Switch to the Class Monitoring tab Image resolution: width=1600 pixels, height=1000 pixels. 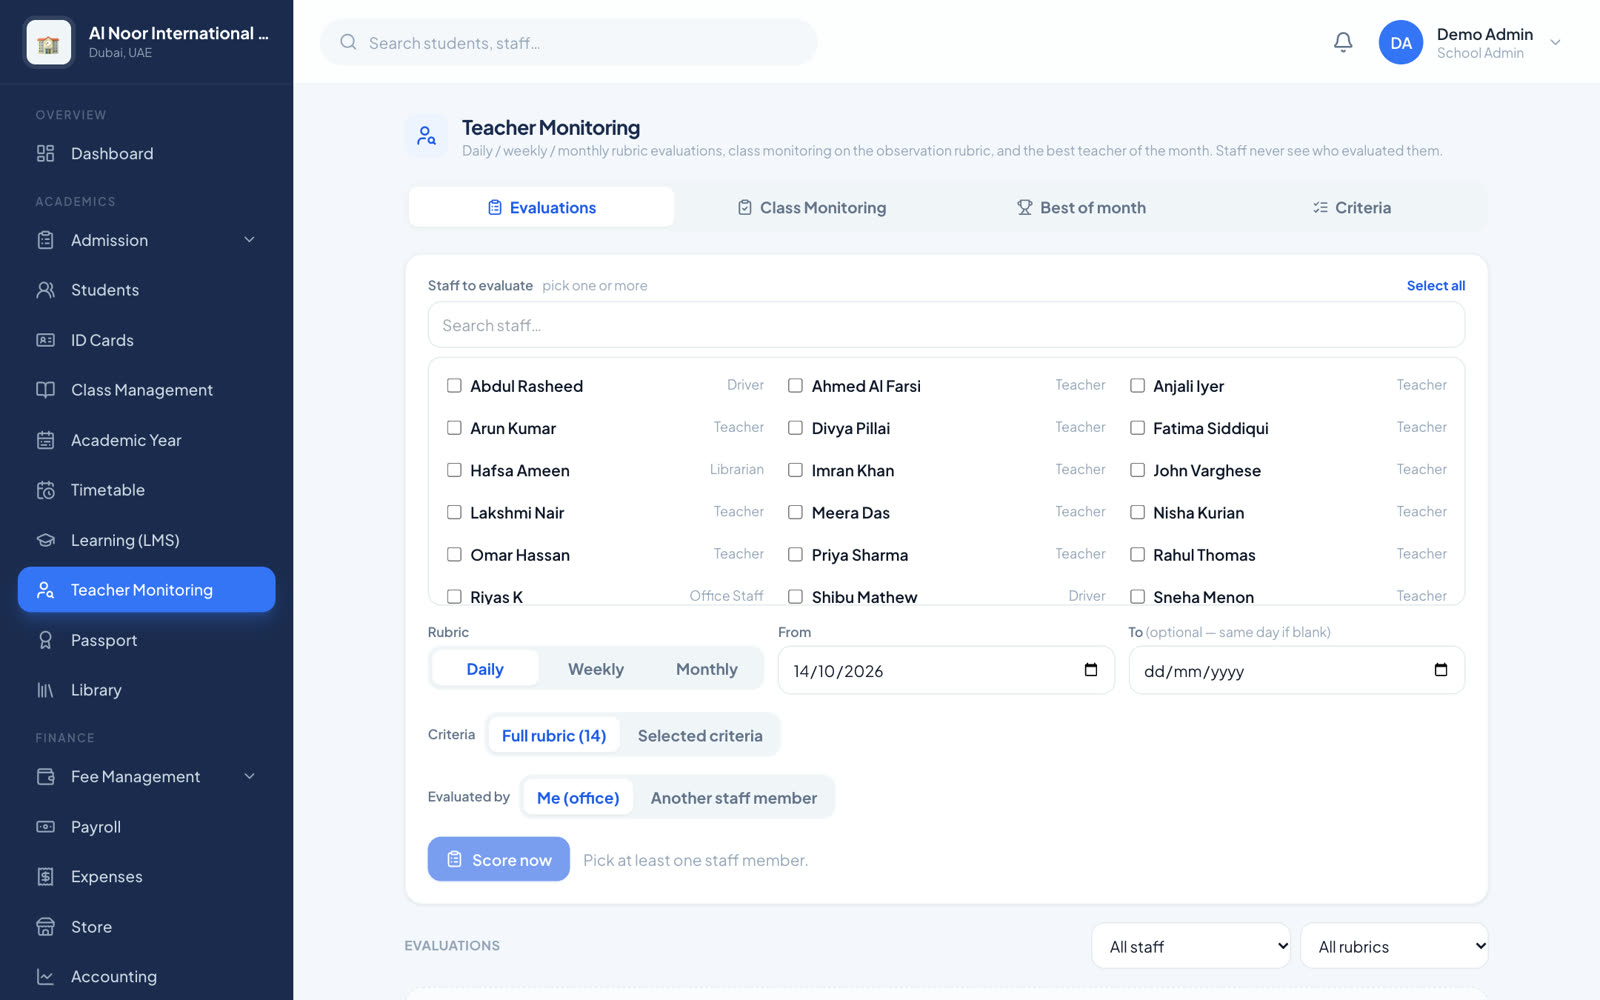coord(812,207)
